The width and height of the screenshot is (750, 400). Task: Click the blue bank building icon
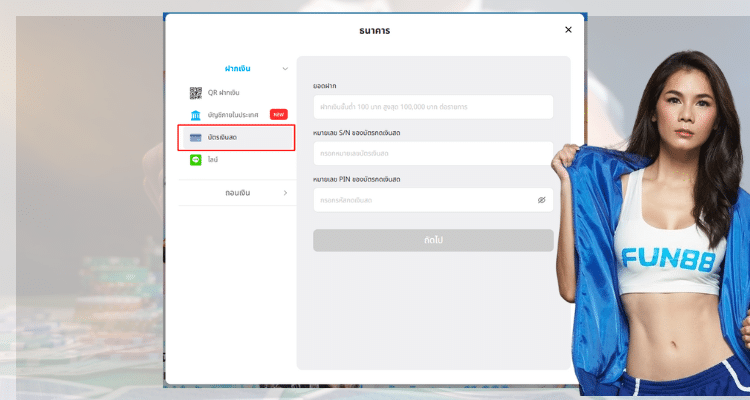(196, 115)
